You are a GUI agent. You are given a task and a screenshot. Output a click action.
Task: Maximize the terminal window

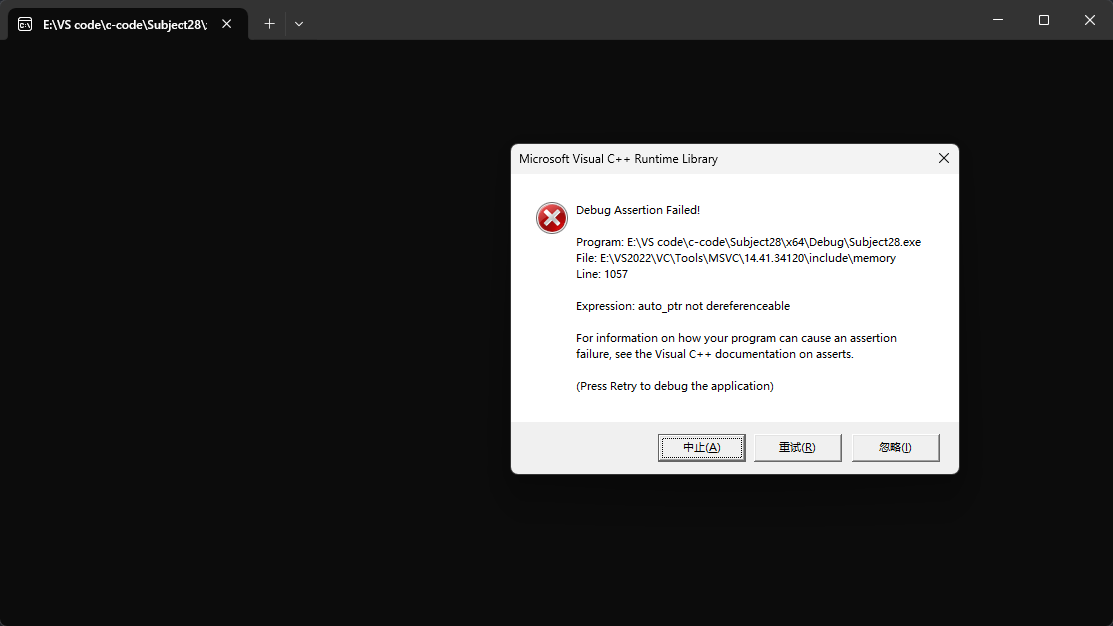(1043, 20)
